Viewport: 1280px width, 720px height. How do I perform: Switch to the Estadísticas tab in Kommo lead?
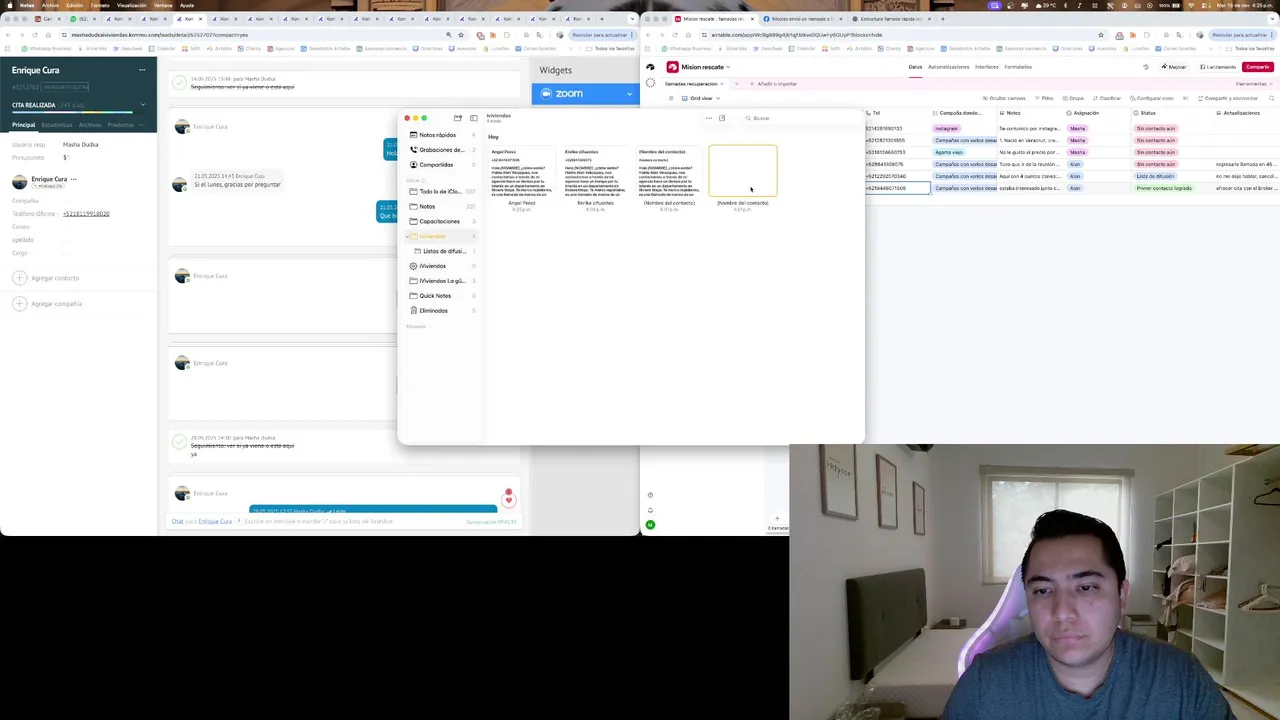pyautogui.click(x=57, y=125)
